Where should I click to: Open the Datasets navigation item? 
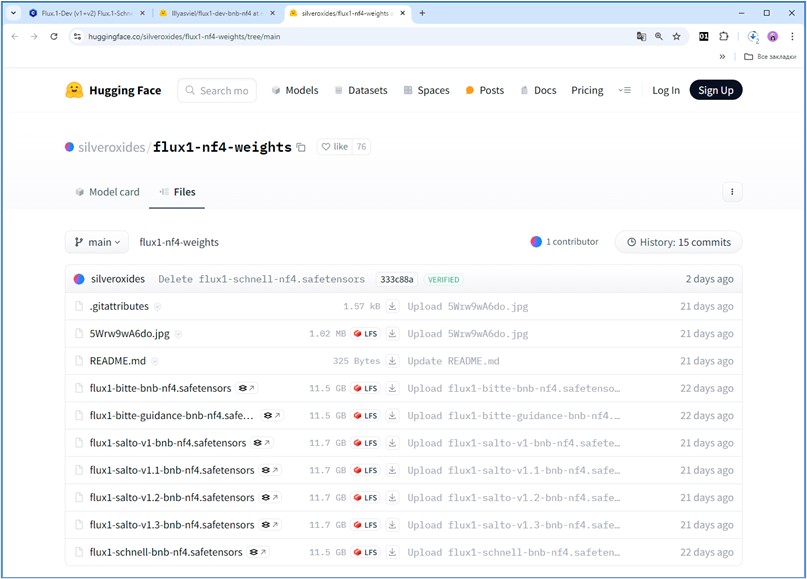point(360,90)
